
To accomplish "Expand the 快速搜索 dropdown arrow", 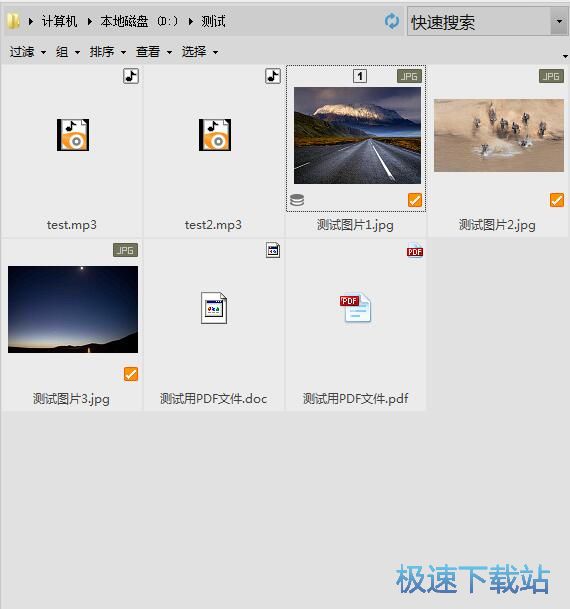I will [x=559, y=21].
